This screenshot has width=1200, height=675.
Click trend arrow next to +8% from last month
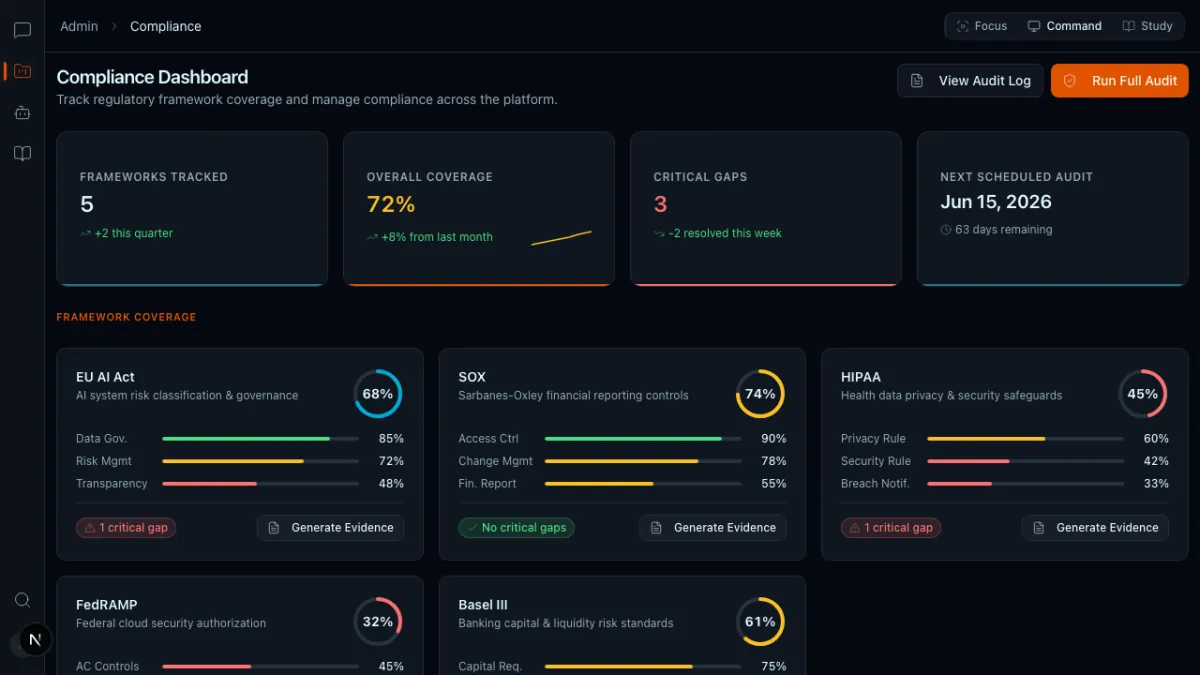tap(372, 238)
